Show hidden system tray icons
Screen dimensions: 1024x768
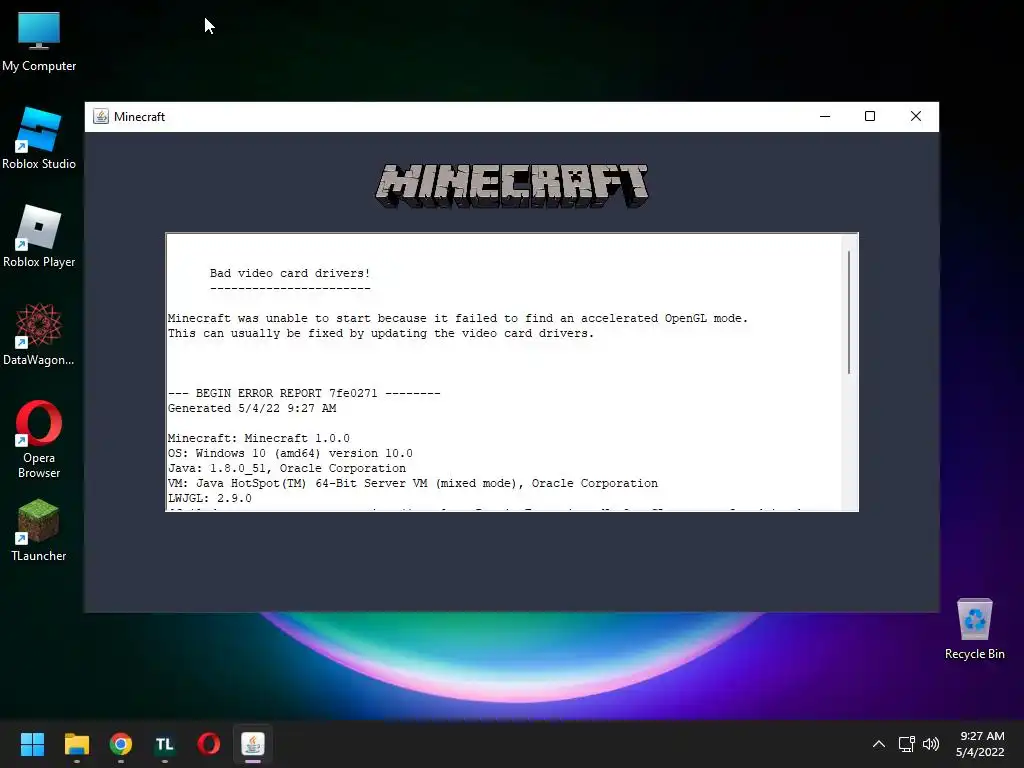[x=879, y=744]
